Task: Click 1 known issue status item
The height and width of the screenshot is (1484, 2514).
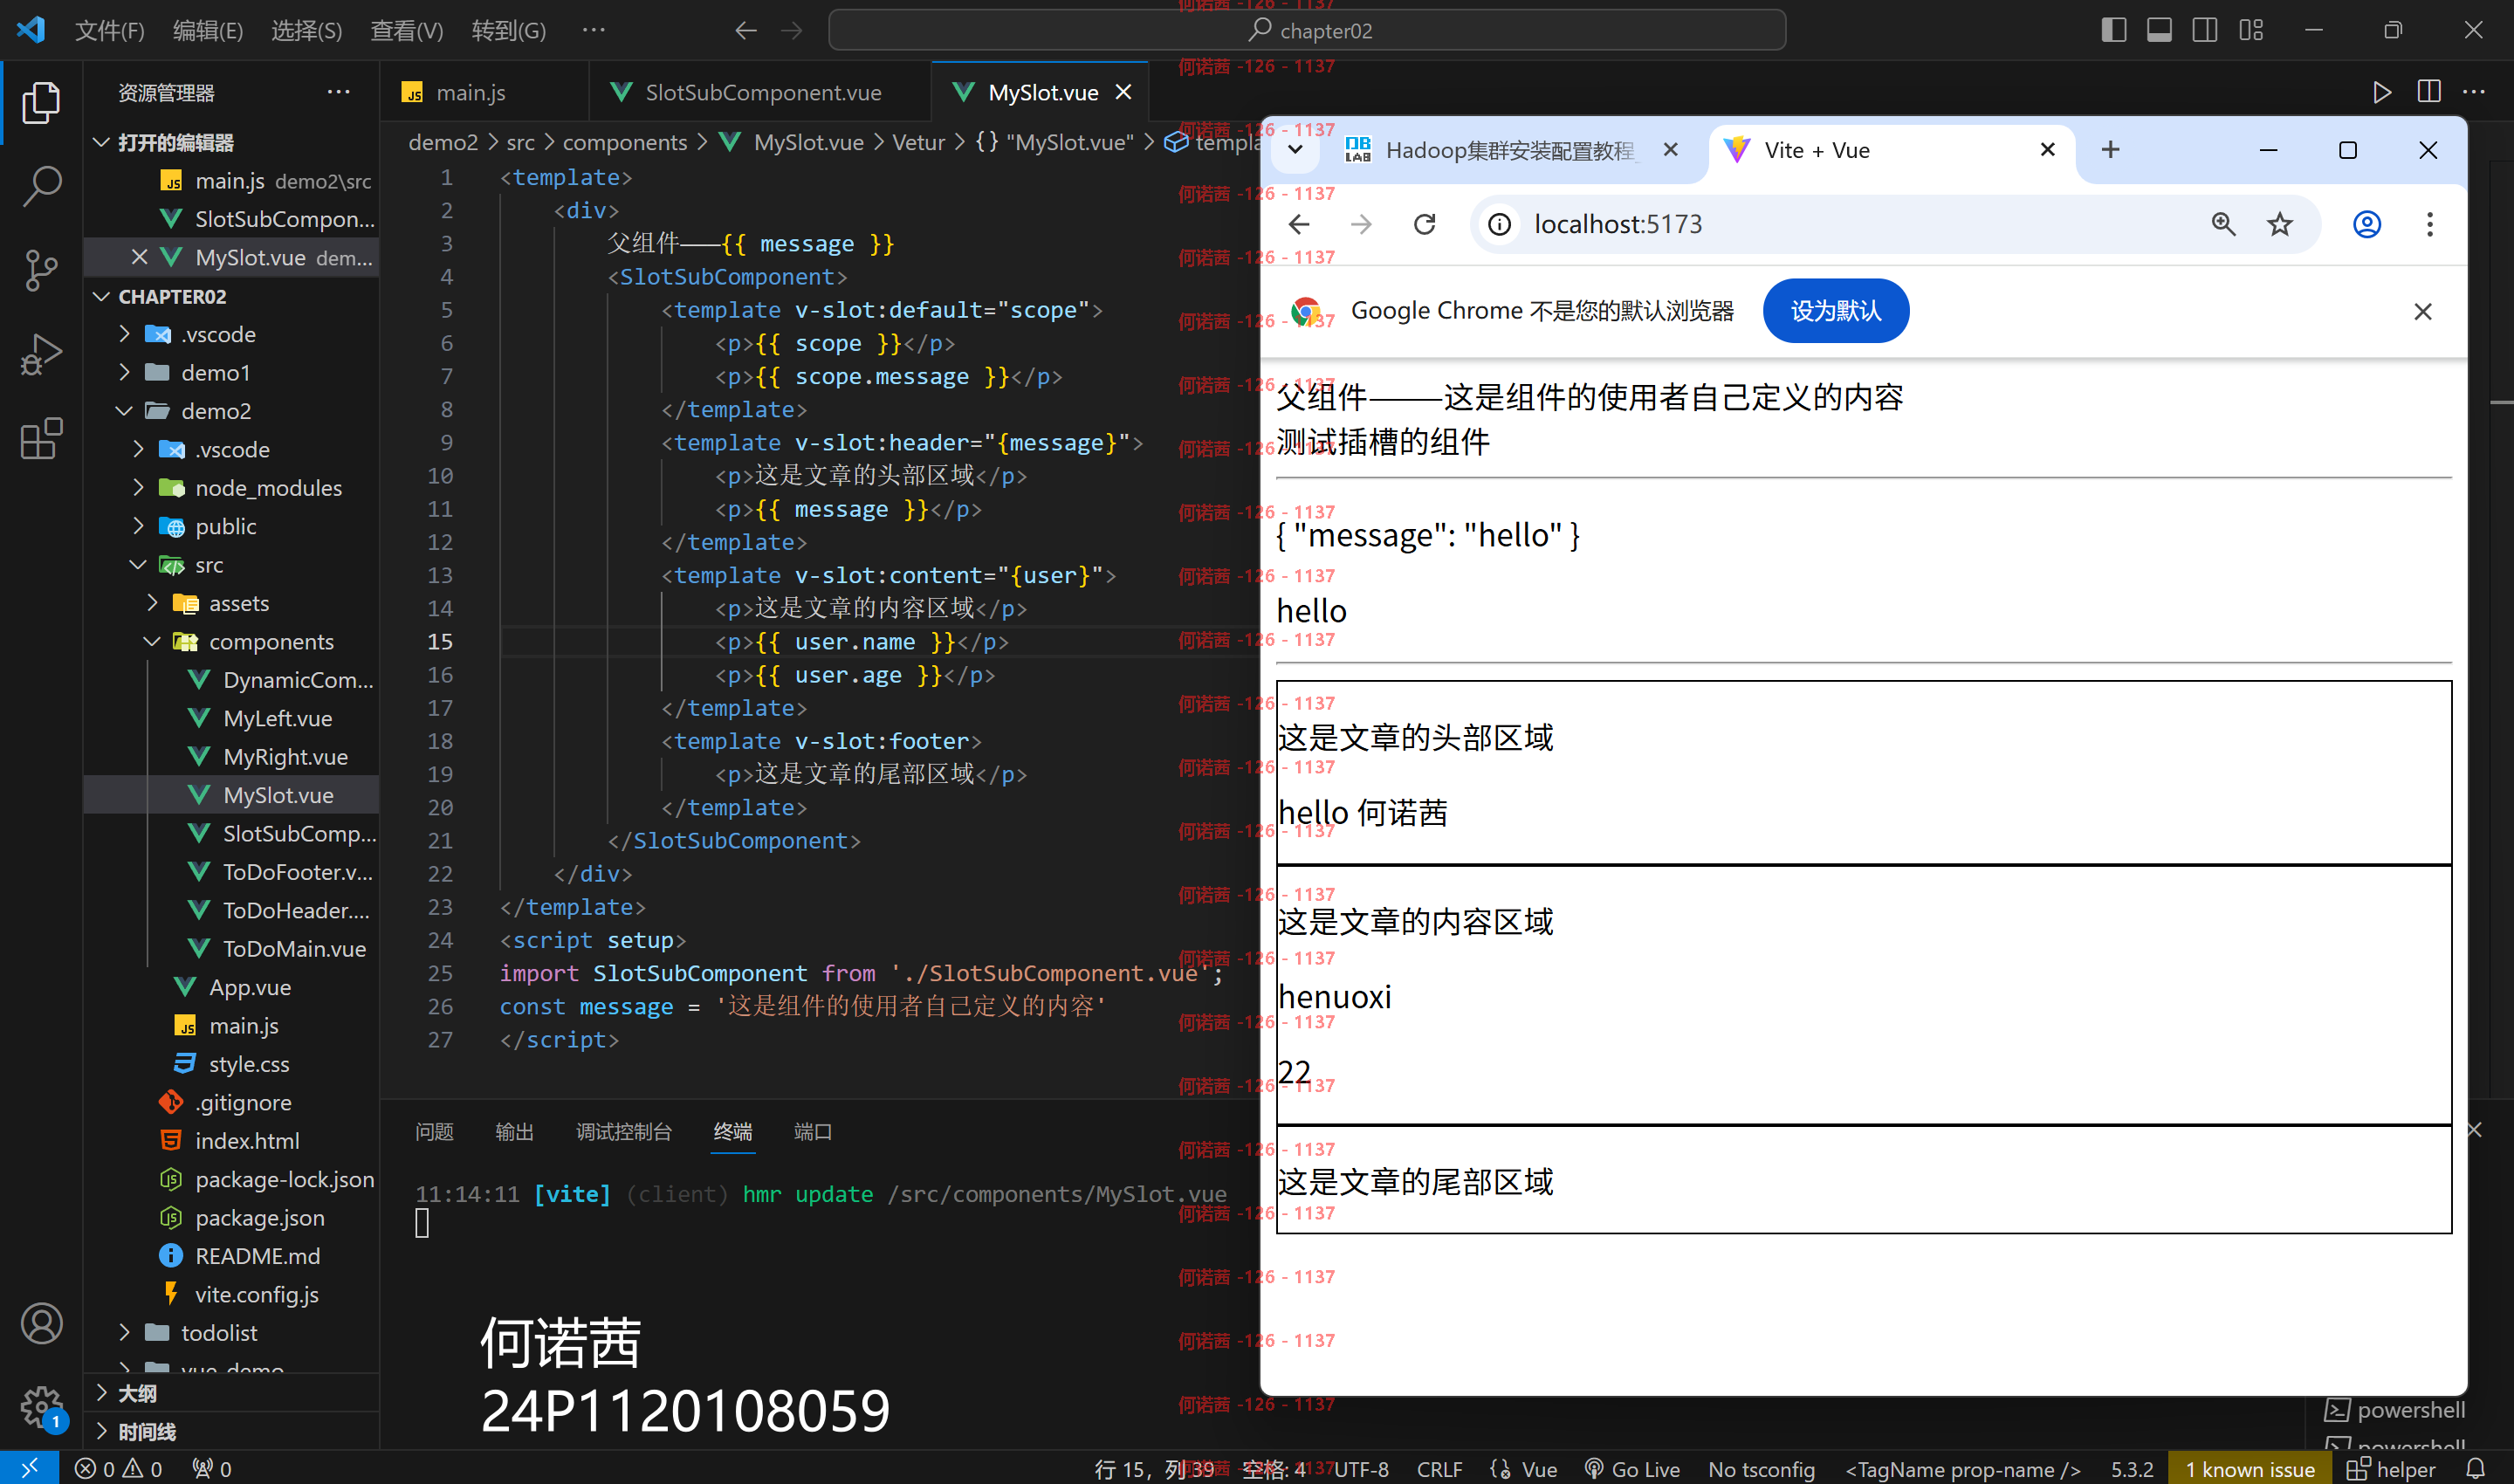Action: (2249, 1469)
